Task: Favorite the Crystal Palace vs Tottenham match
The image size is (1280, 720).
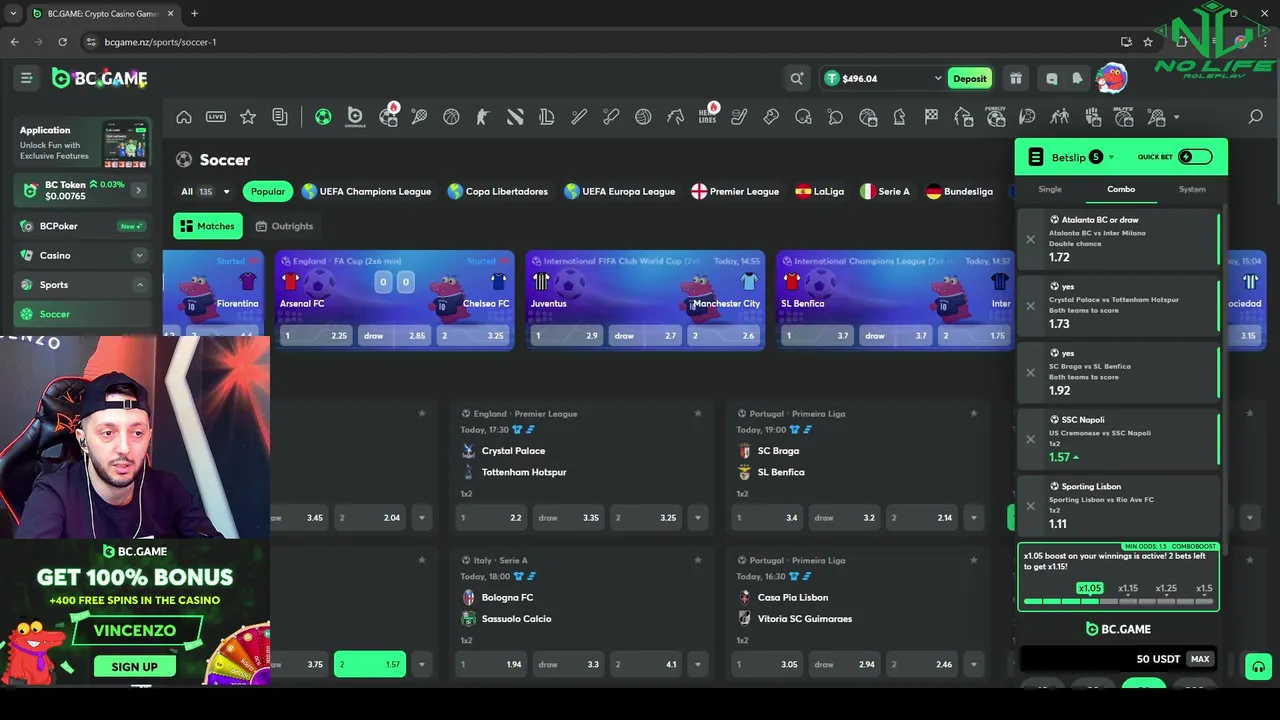Action: pos(697,413)
